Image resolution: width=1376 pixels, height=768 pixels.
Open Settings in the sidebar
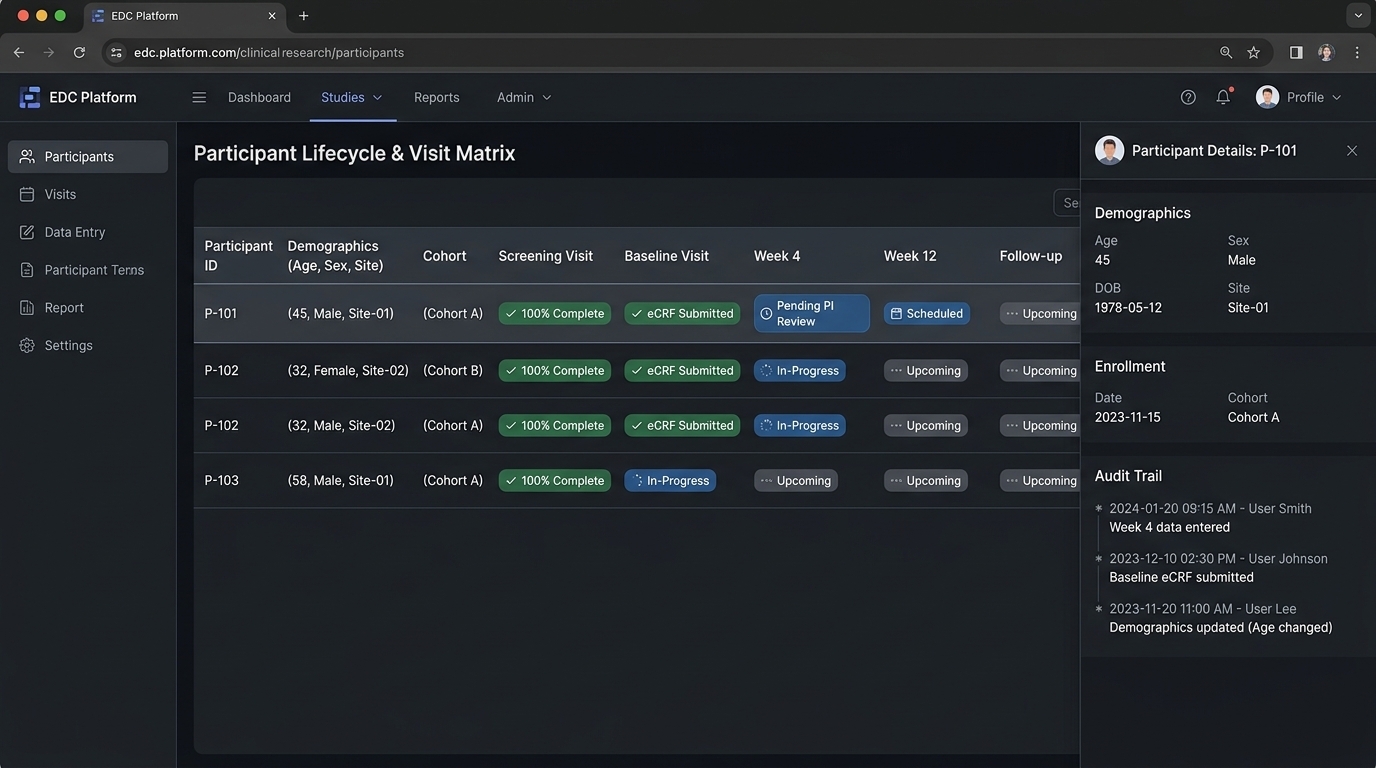pos(88,345)
